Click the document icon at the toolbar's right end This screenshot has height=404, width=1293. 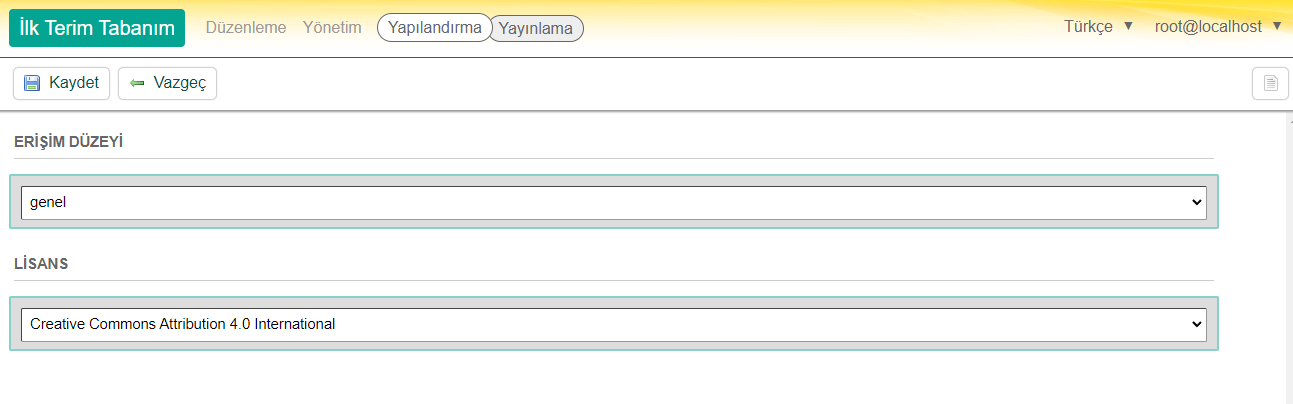[x=1270, y=83]
